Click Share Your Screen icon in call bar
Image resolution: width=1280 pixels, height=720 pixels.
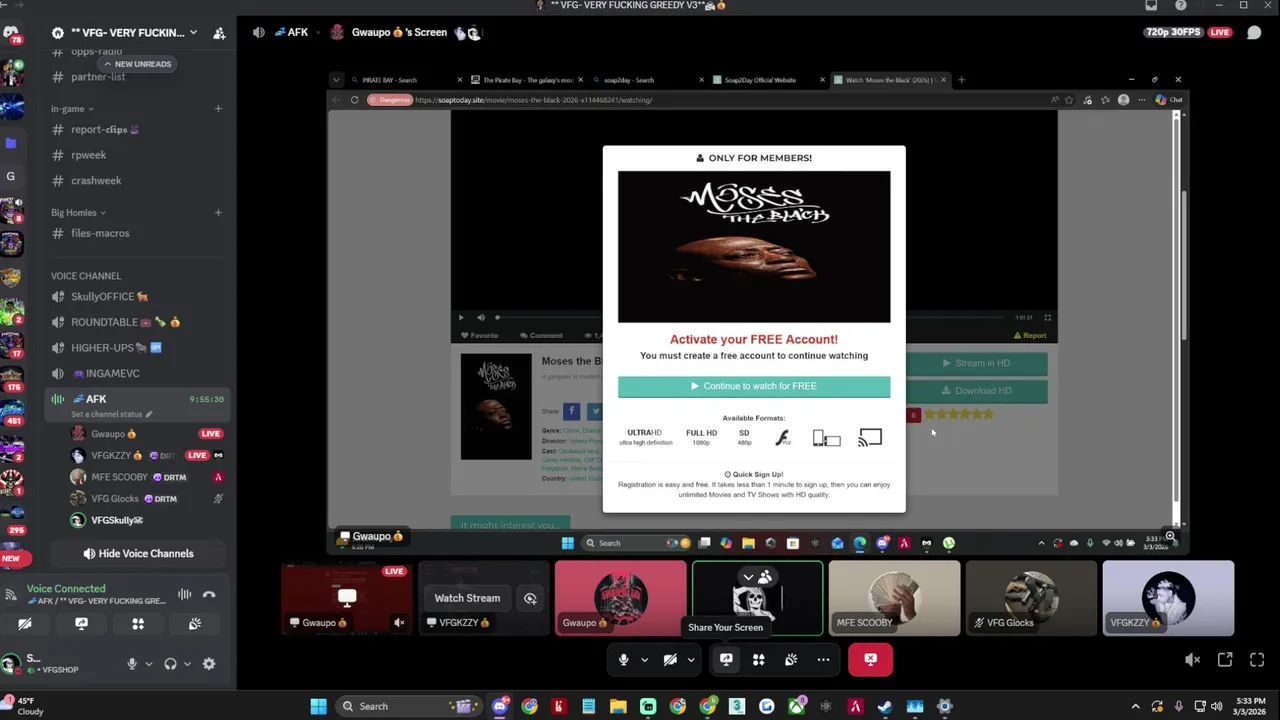coord(726,659)
